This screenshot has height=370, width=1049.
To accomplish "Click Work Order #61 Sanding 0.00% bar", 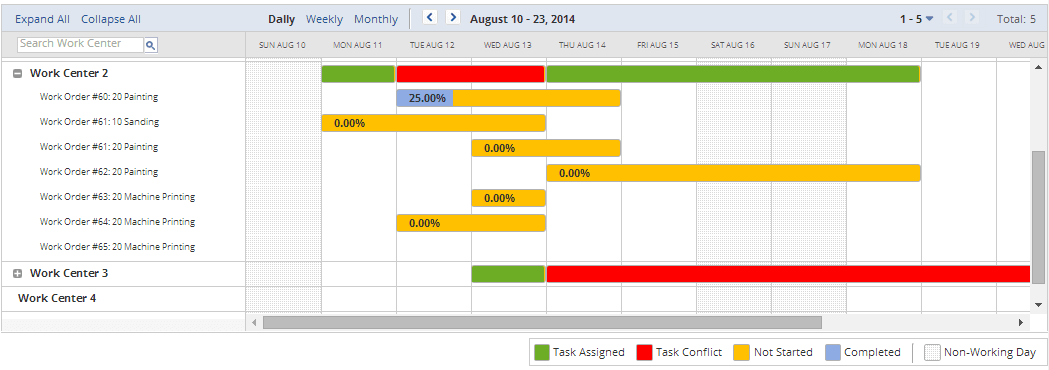I will point(434,123).
